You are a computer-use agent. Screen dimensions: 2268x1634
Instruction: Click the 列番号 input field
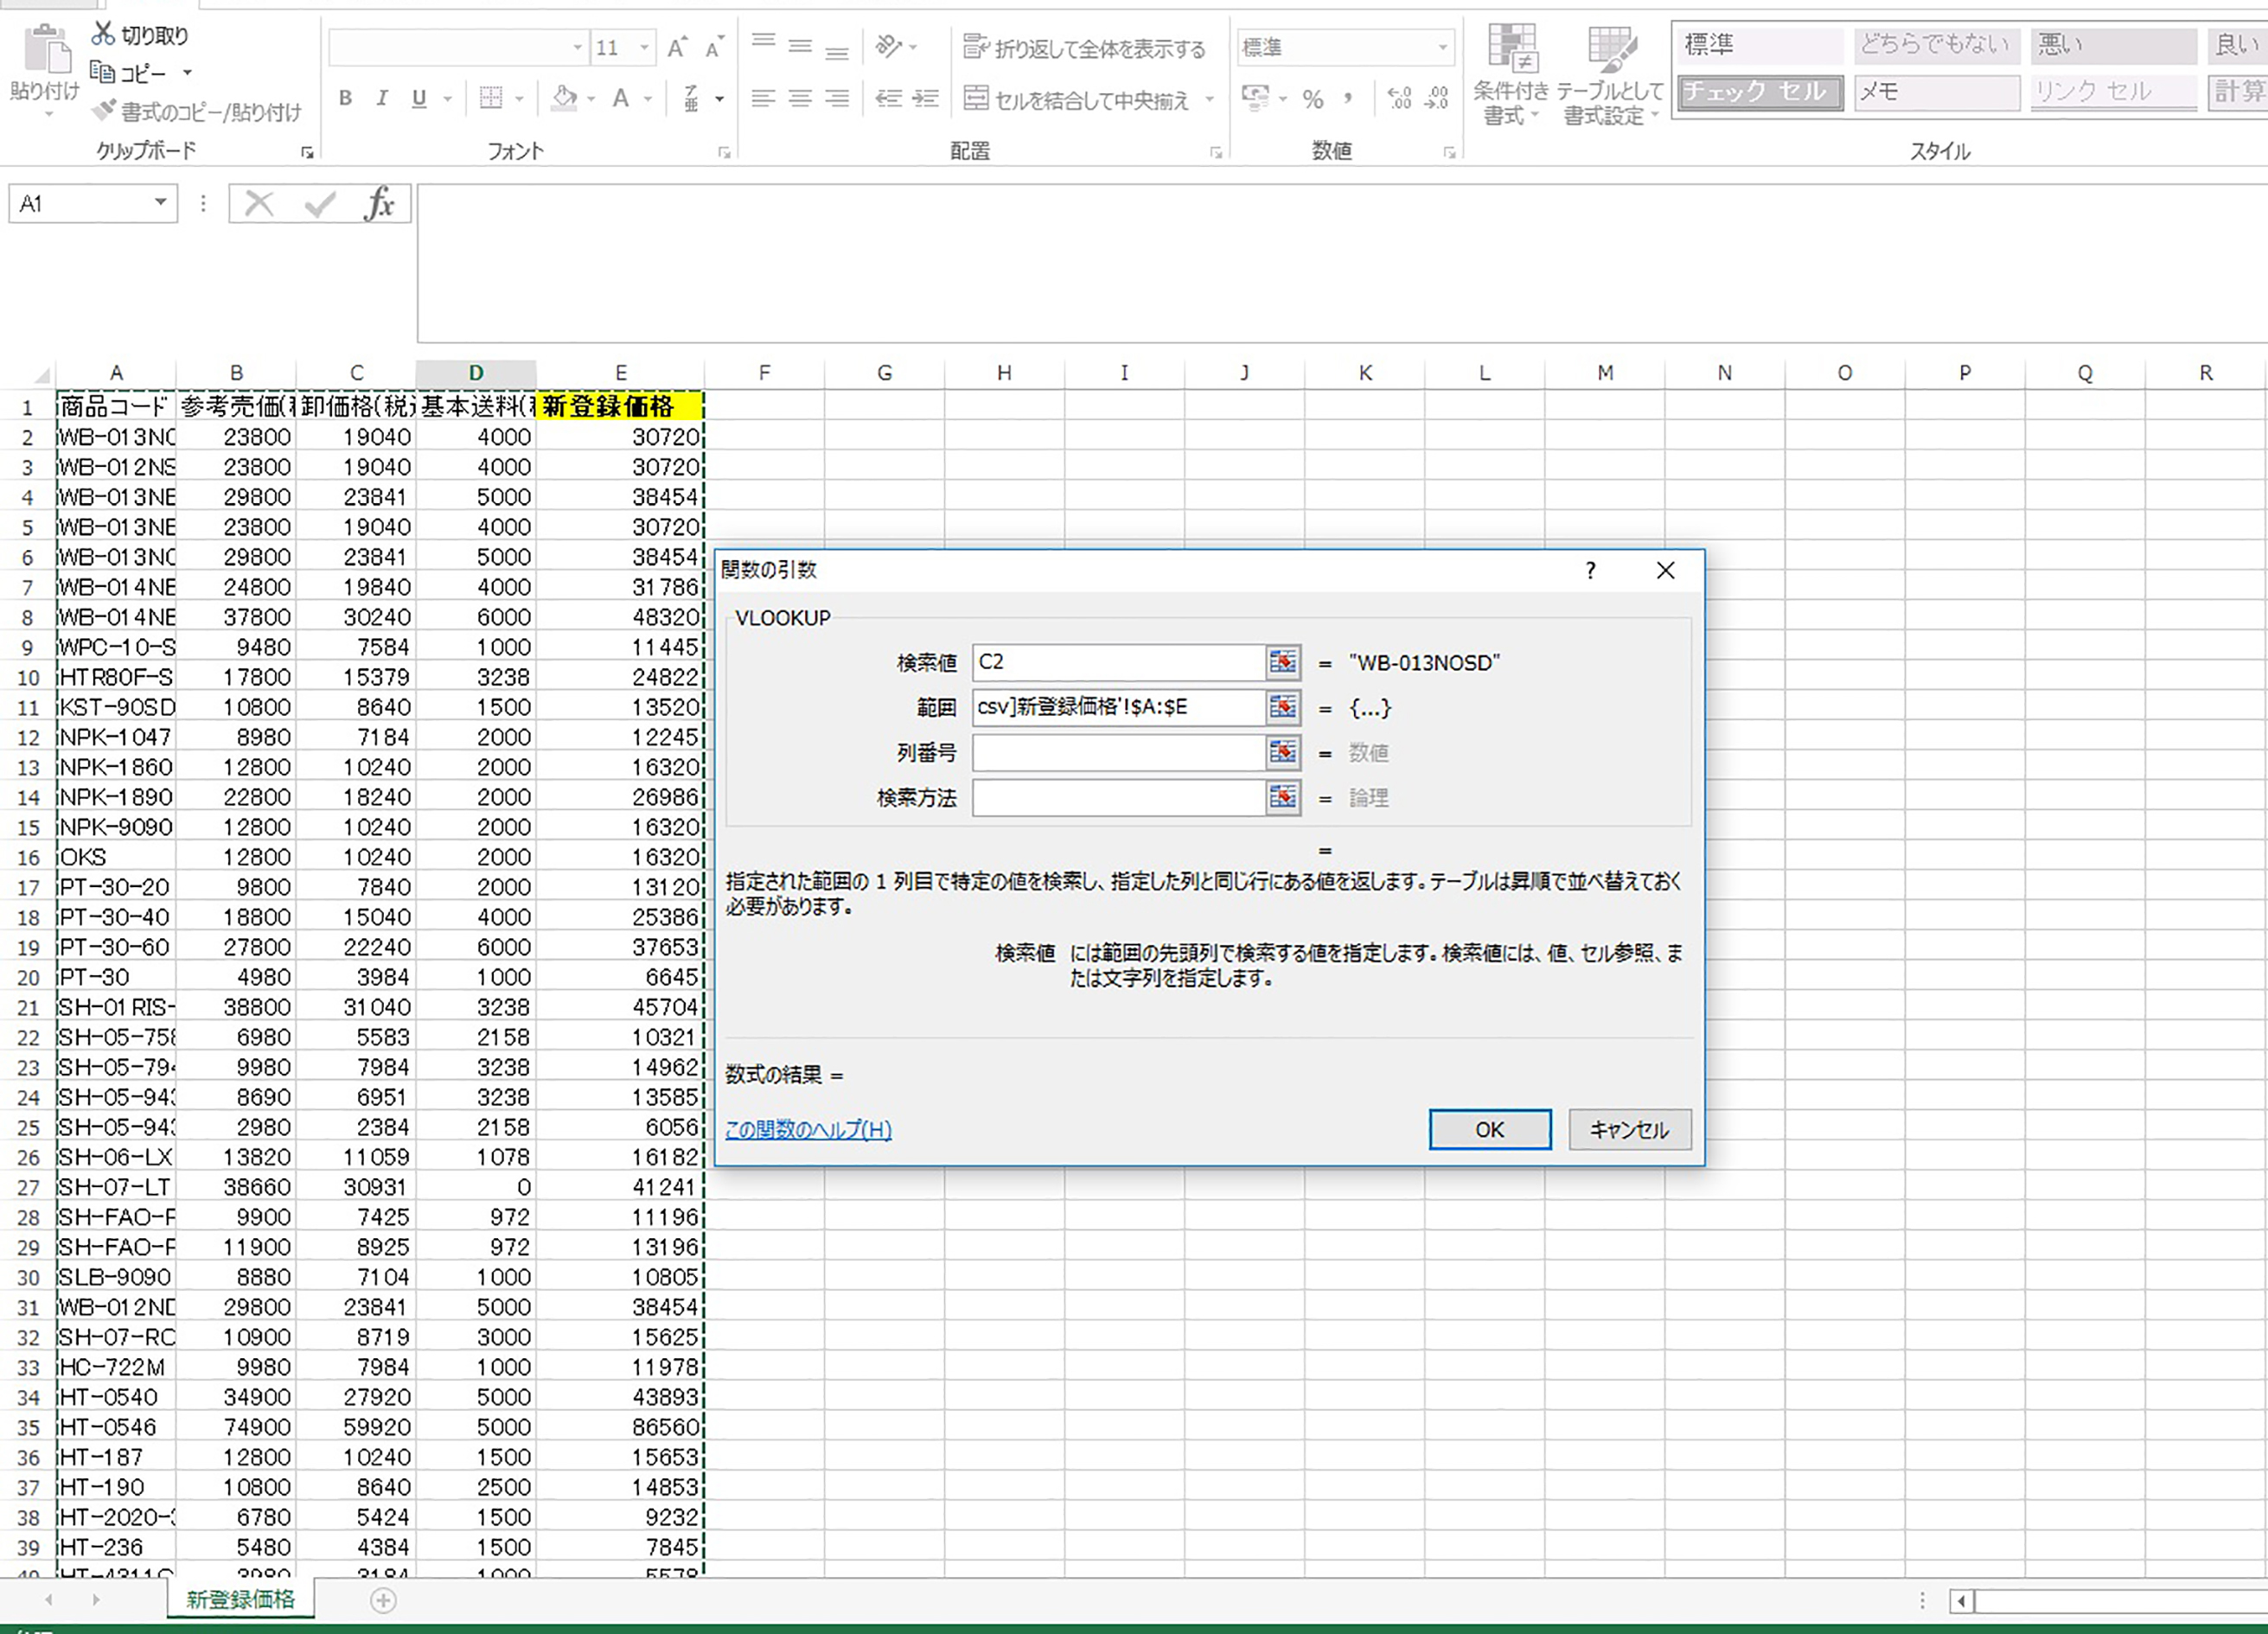click(x=1118, y=752)
